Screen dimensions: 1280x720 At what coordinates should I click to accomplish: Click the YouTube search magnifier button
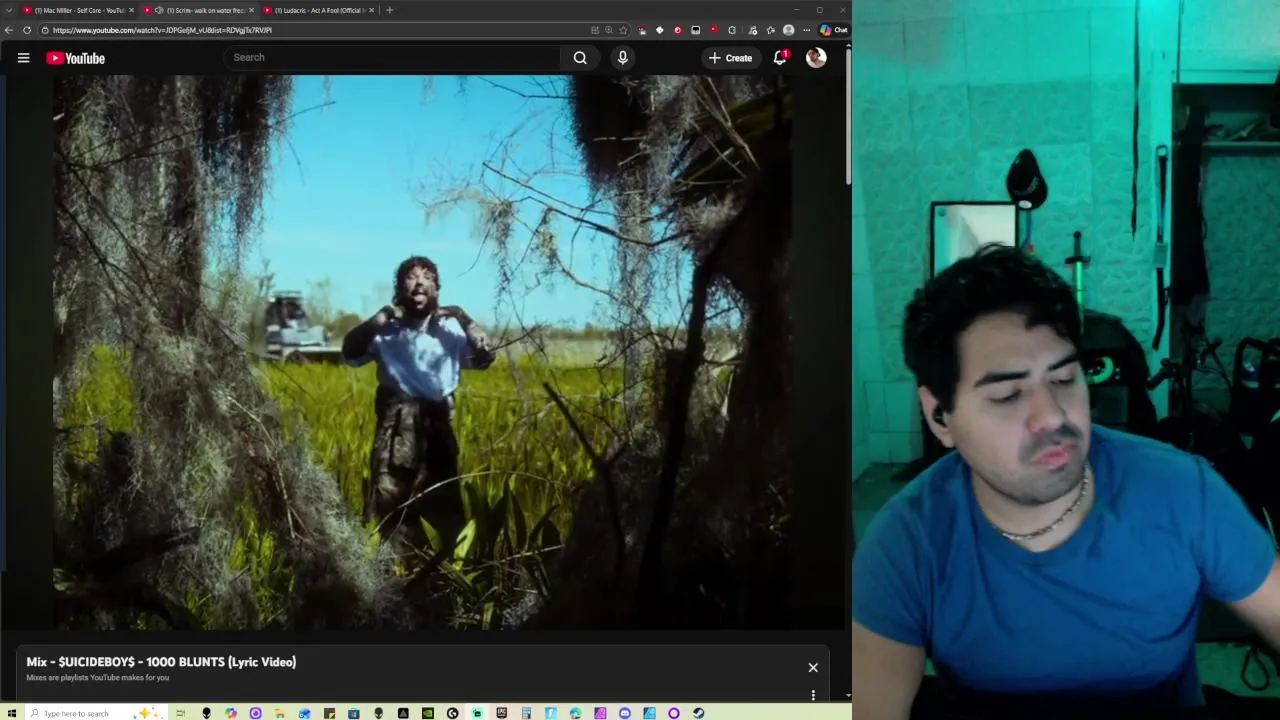(580, 58)
